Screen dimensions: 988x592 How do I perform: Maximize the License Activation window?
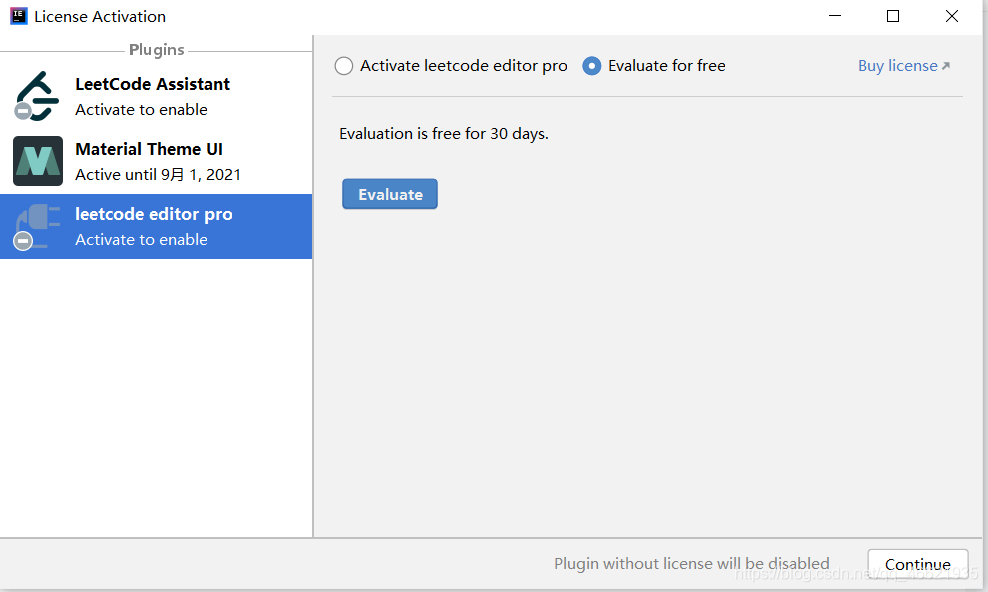893,16
